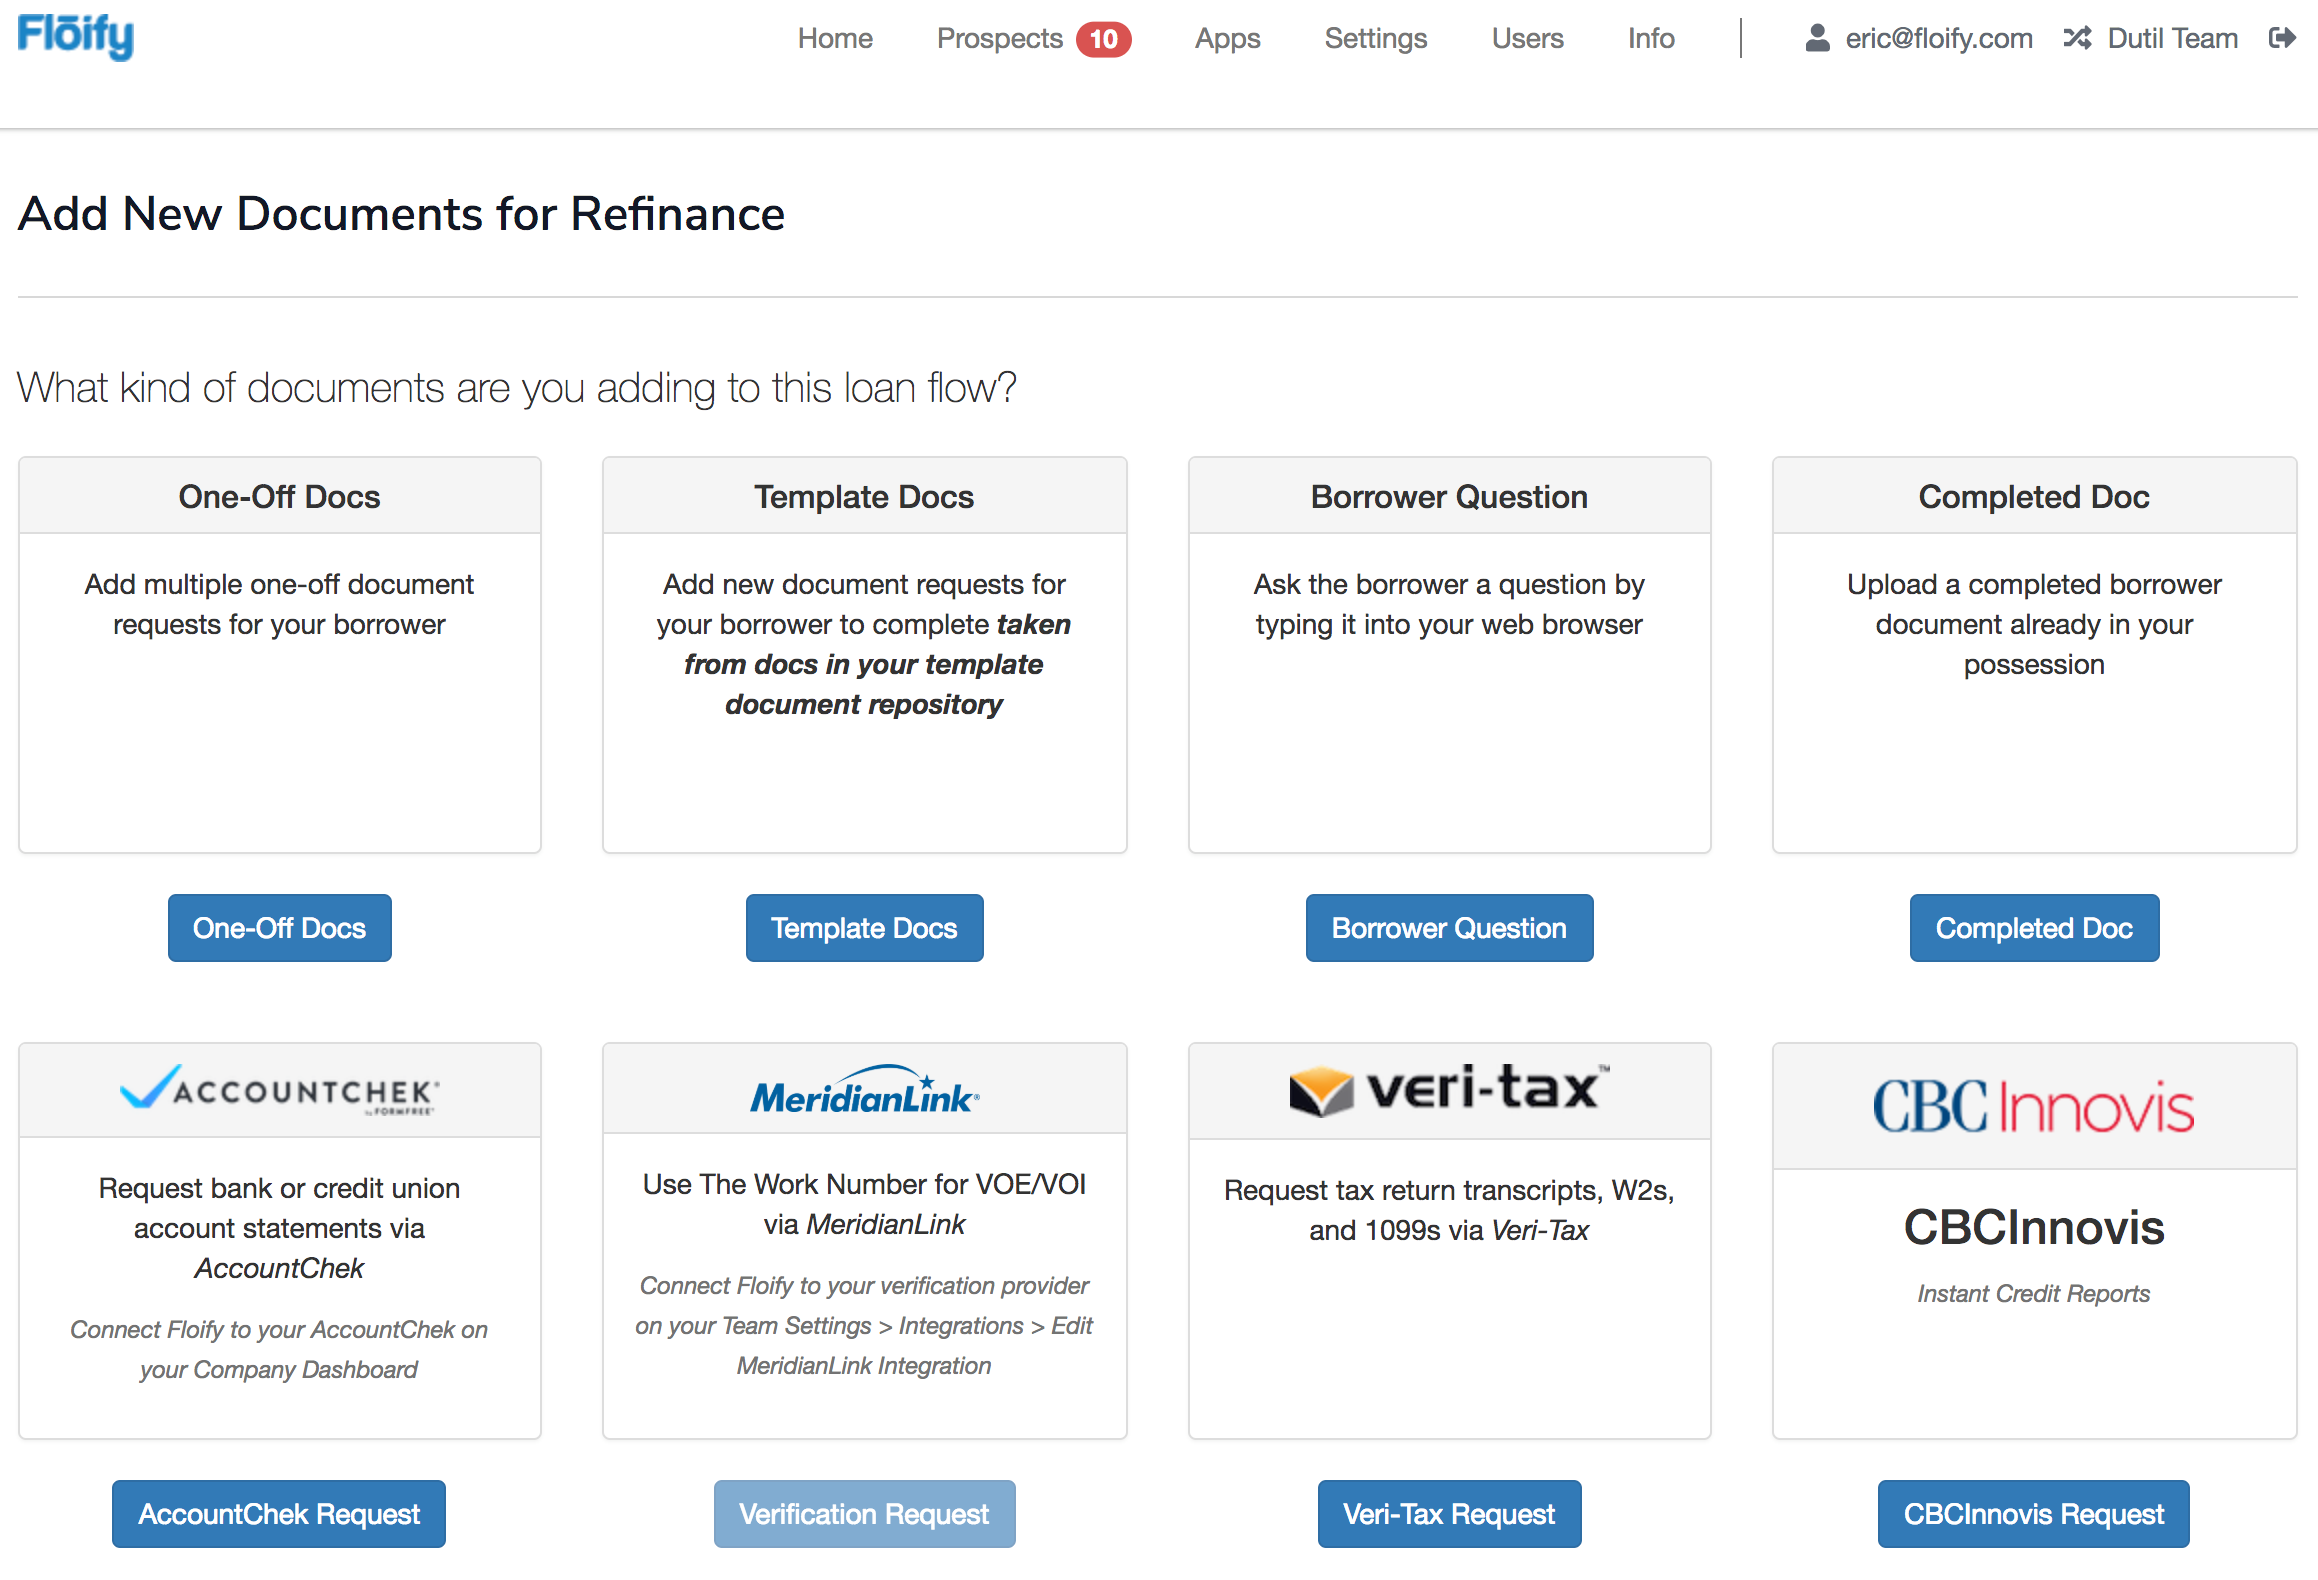This screenshot has height=1580, width=2318.
Task: Click the Floify logo
Action: tap(76, 36)
